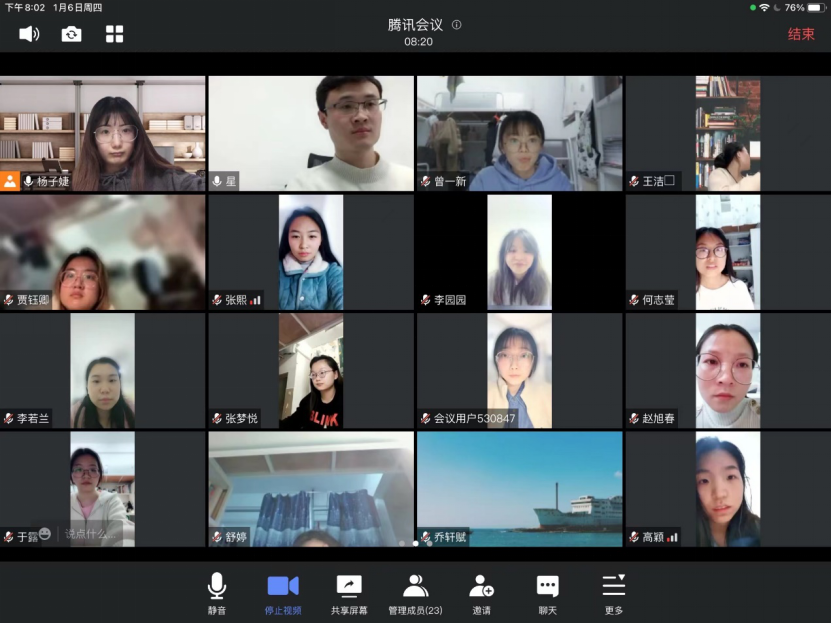End the meeting with 结束
This screenshot has height=623, width=831.
(x=801, y=34)
